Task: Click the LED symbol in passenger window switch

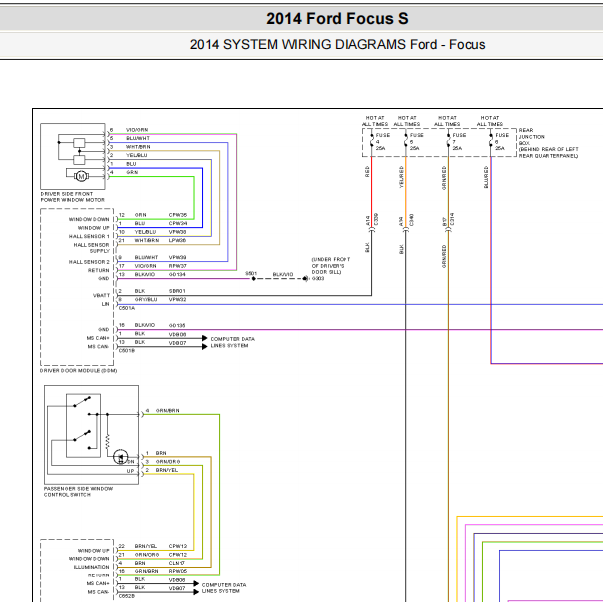Action: (x=120, y=457)
